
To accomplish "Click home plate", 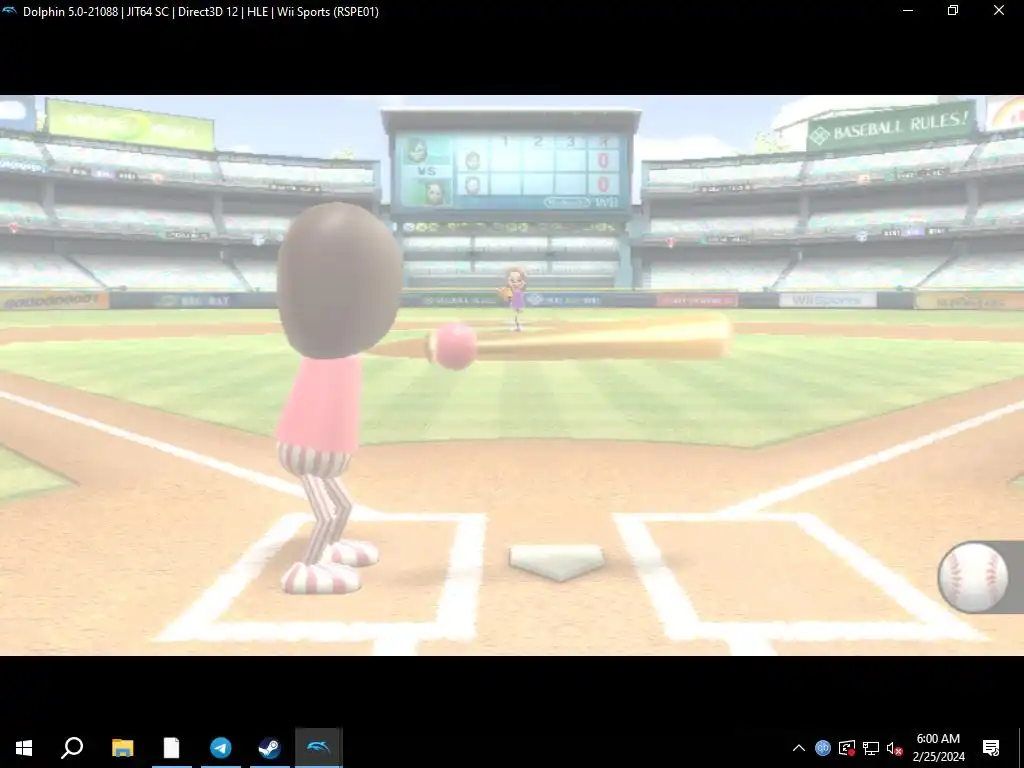I will click(557, 562).
